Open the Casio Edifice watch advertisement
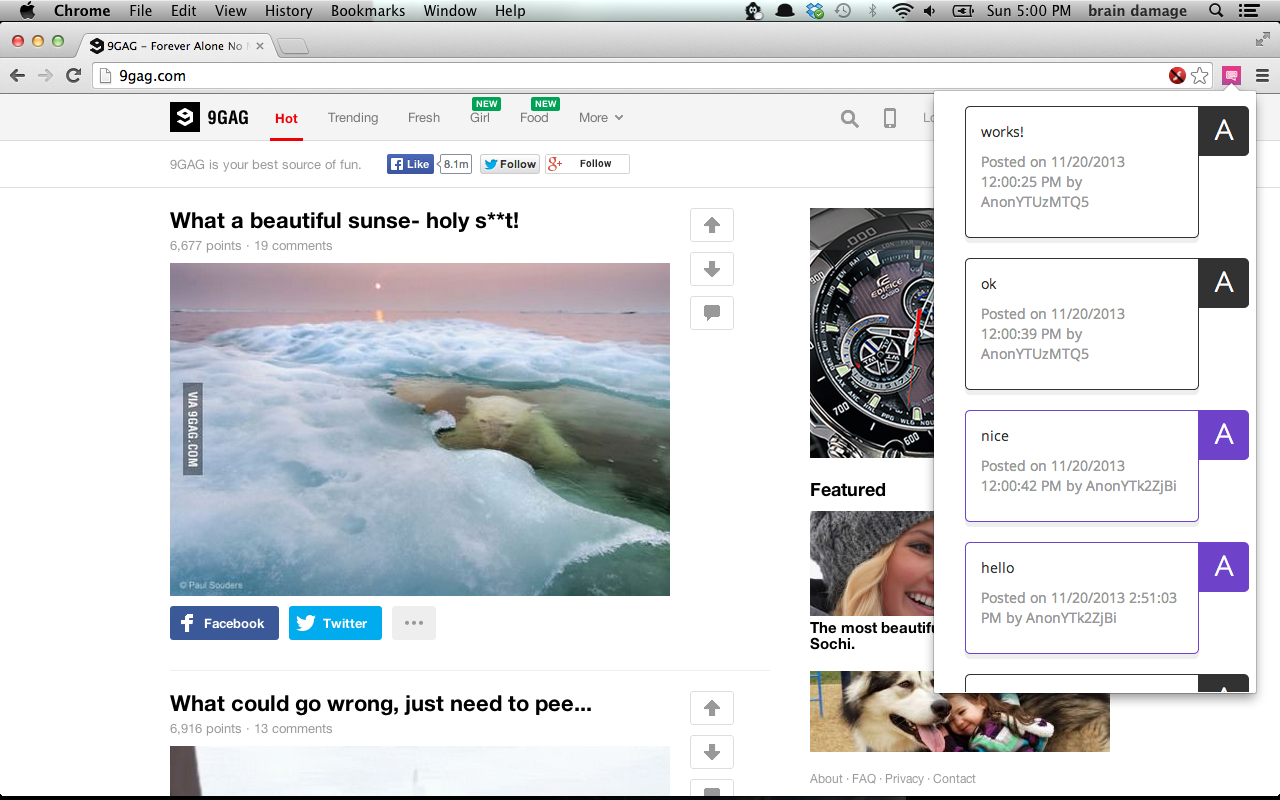Viewport: 1280px width, 800px height. point(871,333)
